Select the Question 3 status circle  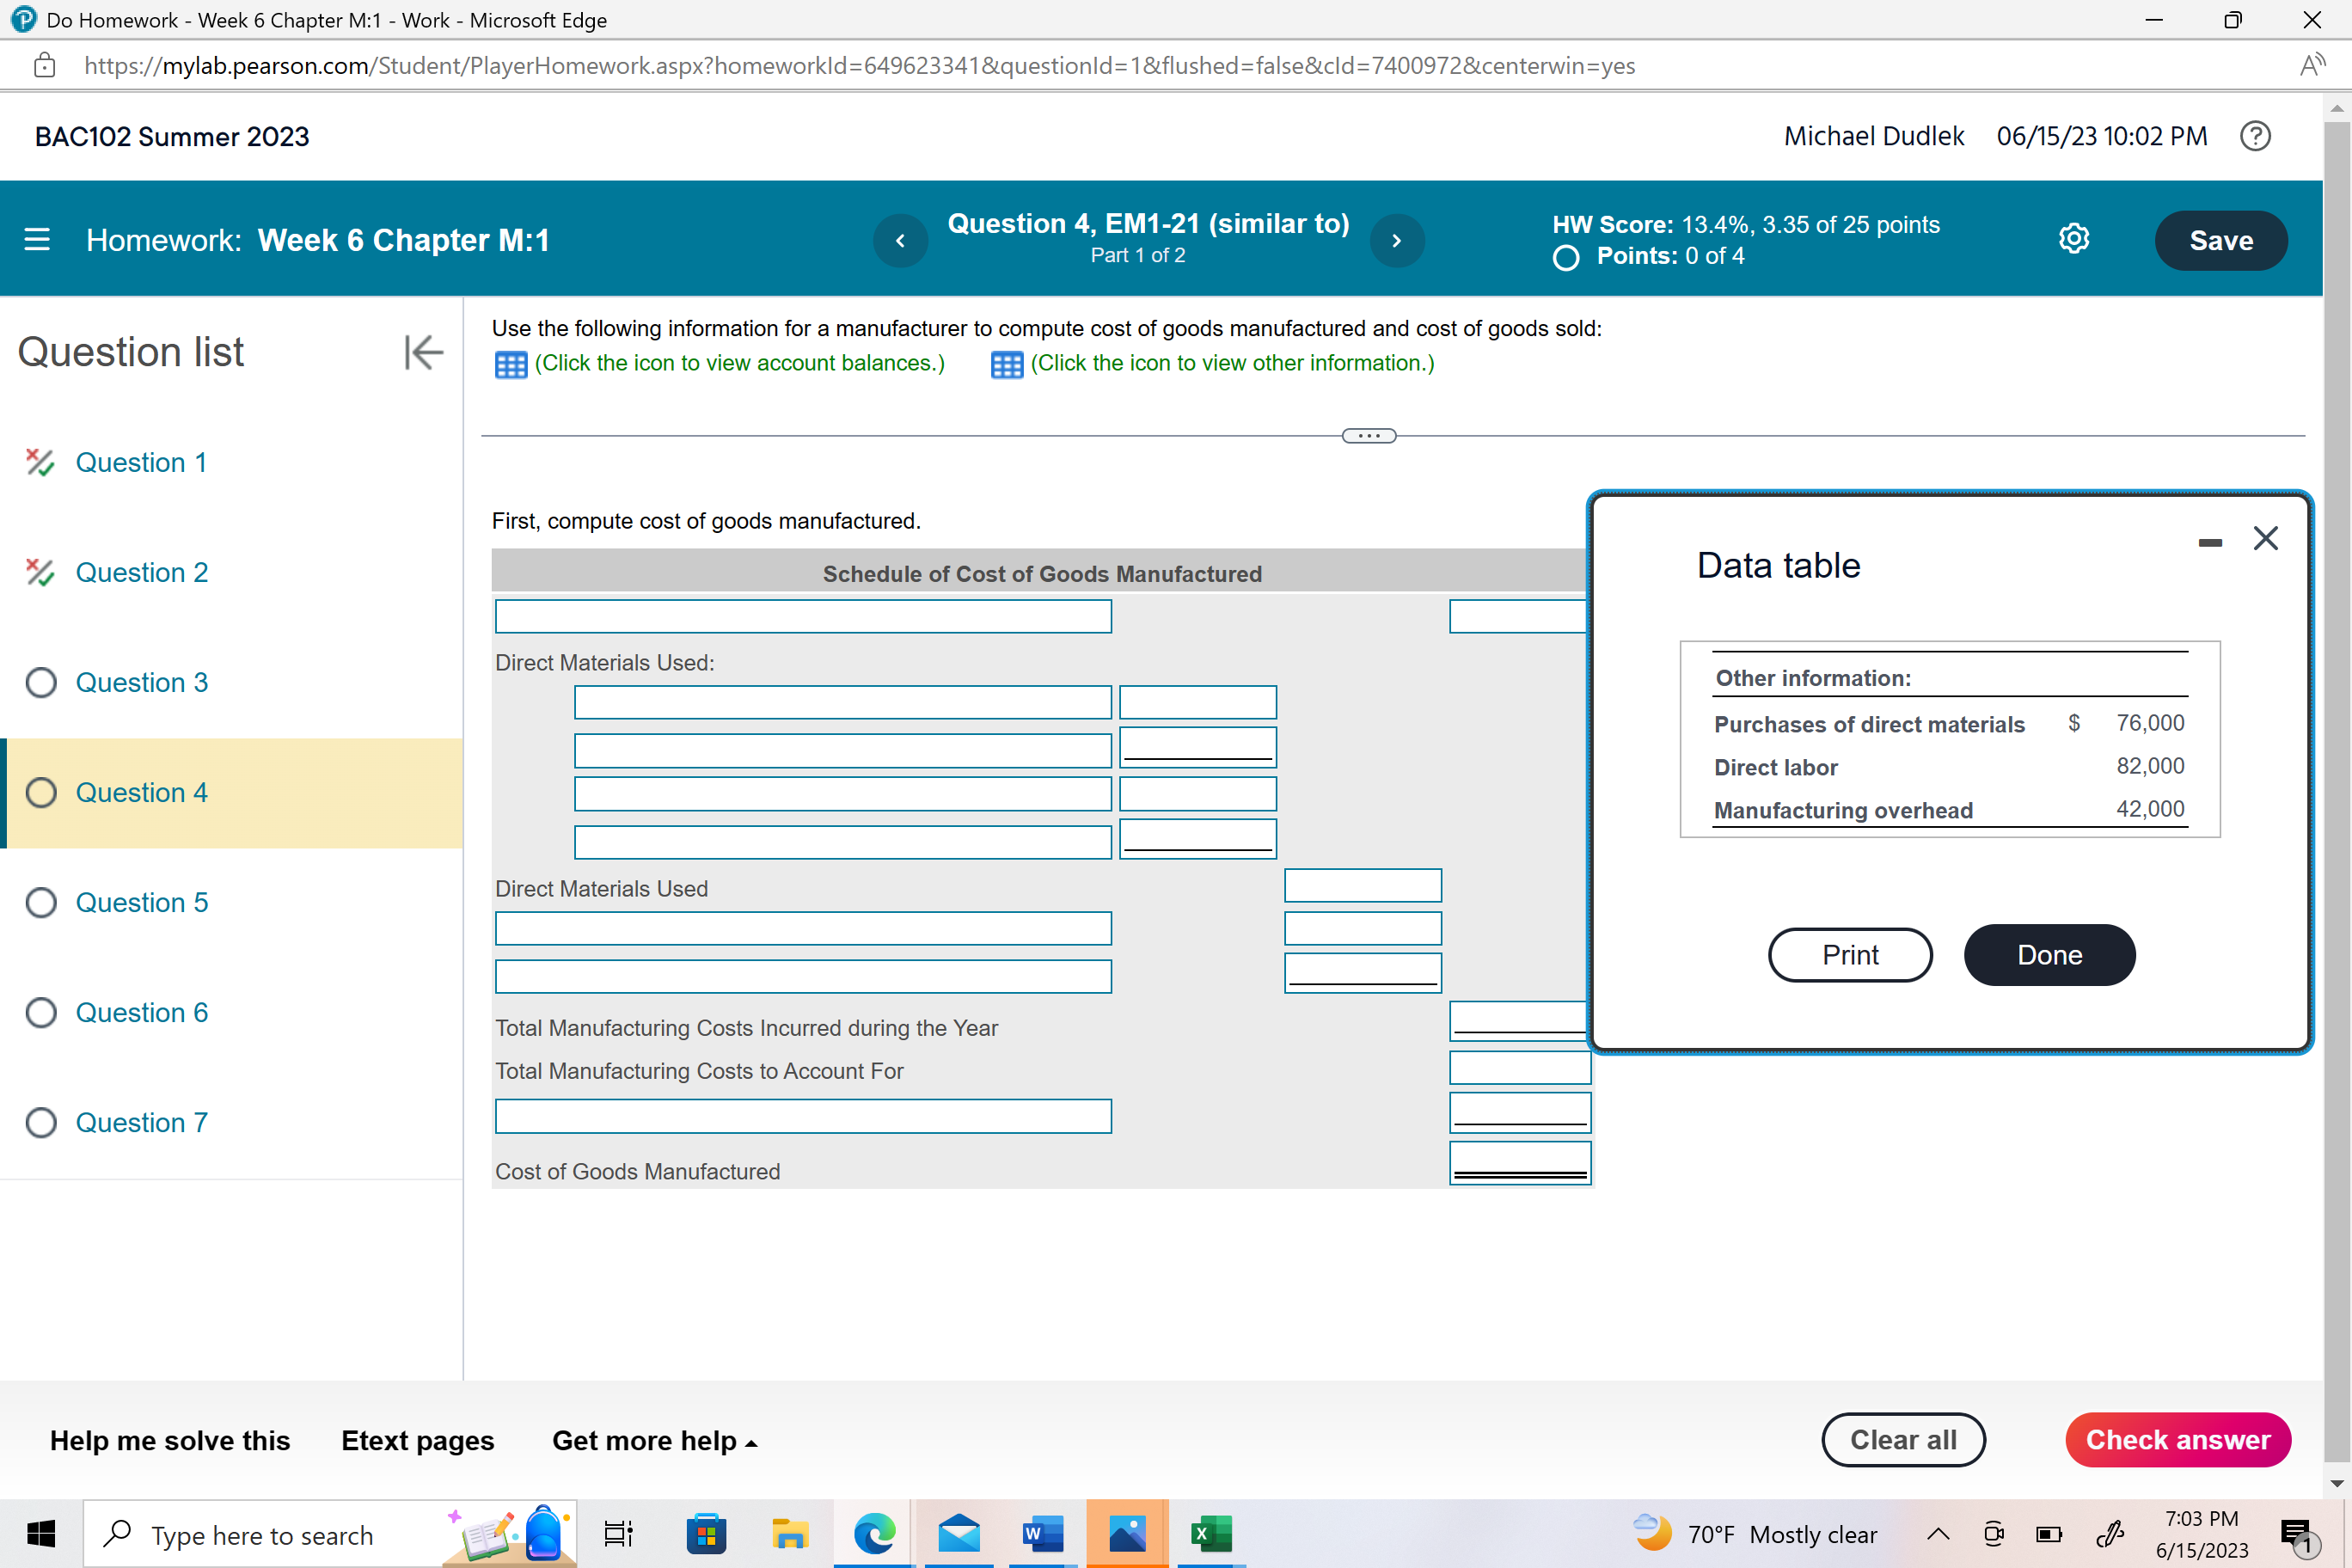41,682
